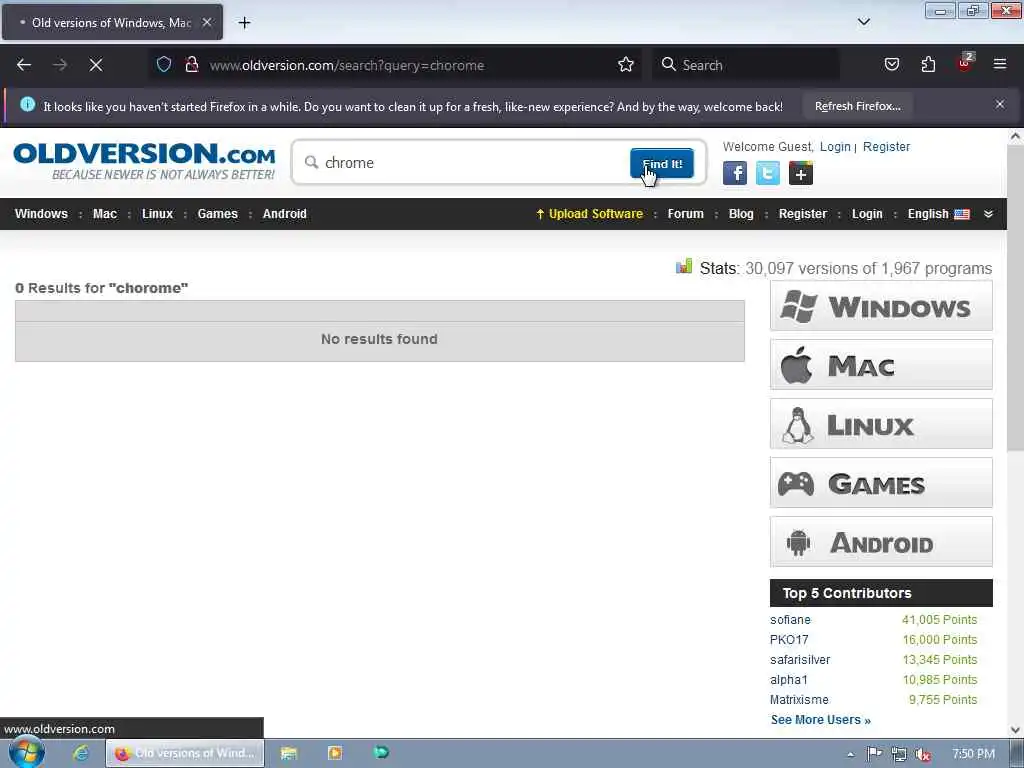
Task: Open Blog in navigation bar
Action: (741, 214)
